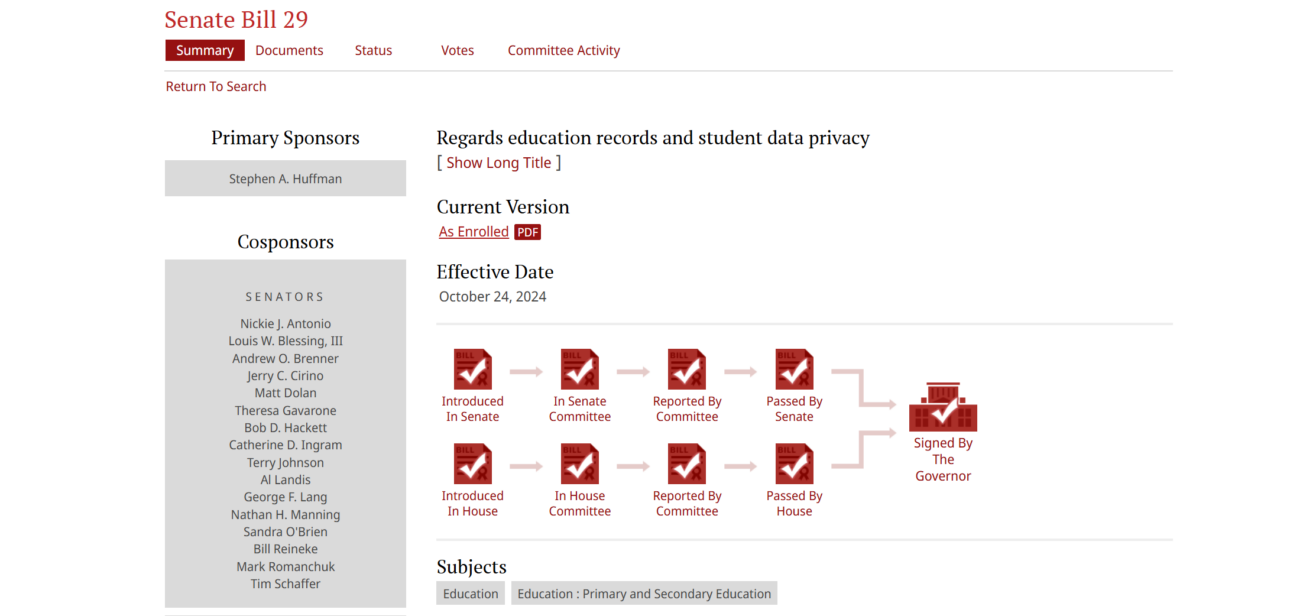Image resolution: width=1290 pixels, height=616 pixels.
Task: Click the PDF badge beside As Enrolled
Action: (527, 232)
